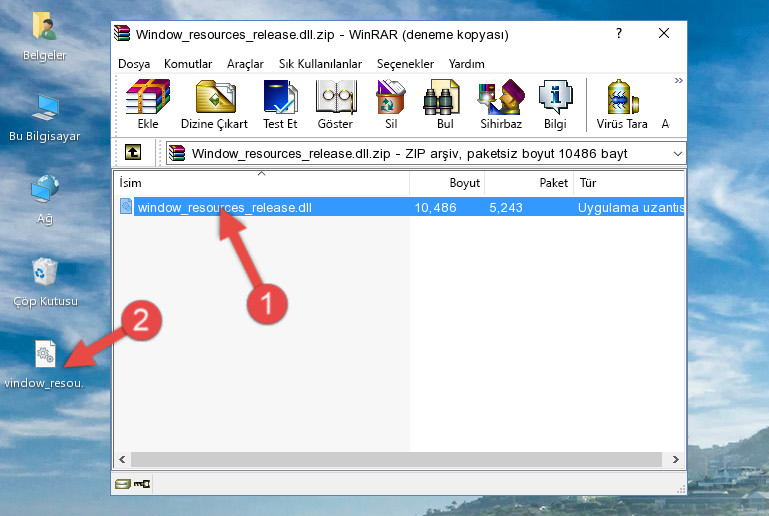The width and height of the screenshot is (769, 516).
Task: Open the Sık Kullanılanlar menu
Action: pos(320,64)
